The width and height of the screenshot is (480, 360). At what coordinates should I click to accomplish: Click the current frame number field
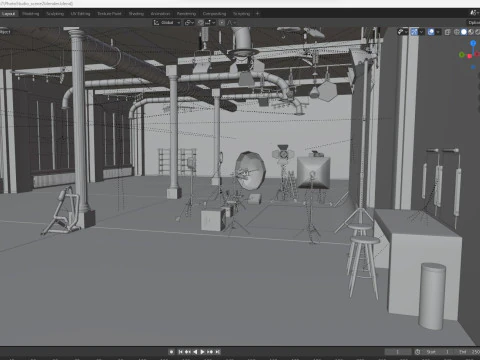click(x=398, y=352)
